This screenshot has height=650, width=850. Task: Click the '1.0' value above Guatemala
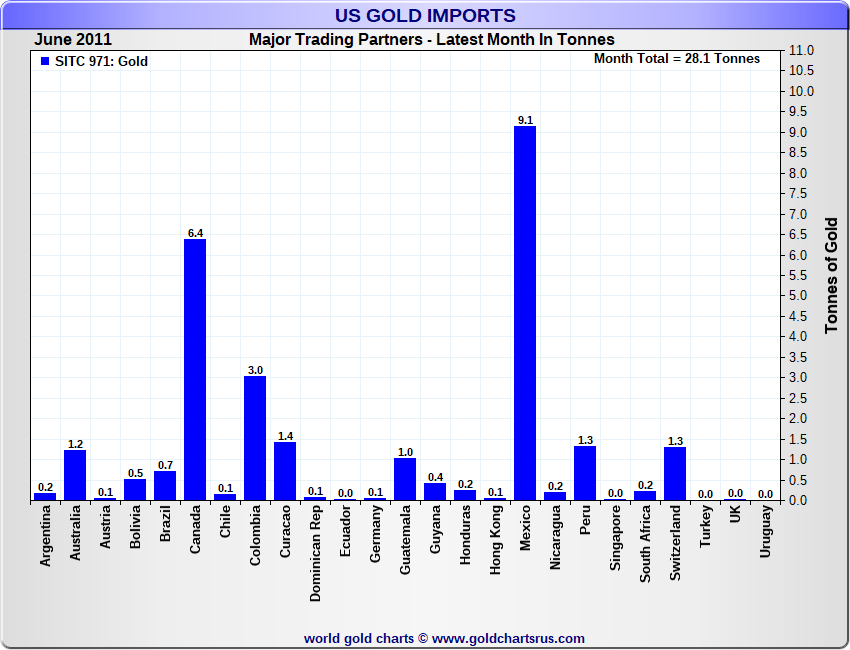coord(405,452)
